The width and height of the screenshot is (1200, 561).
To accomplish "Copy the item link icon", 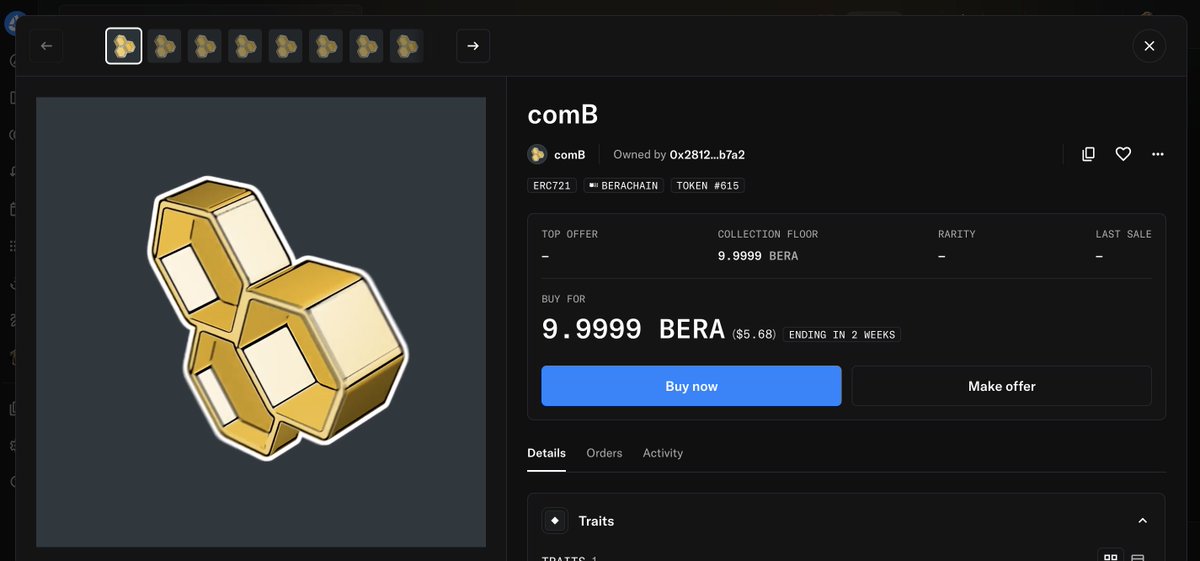I will (x=1089, y=154).
